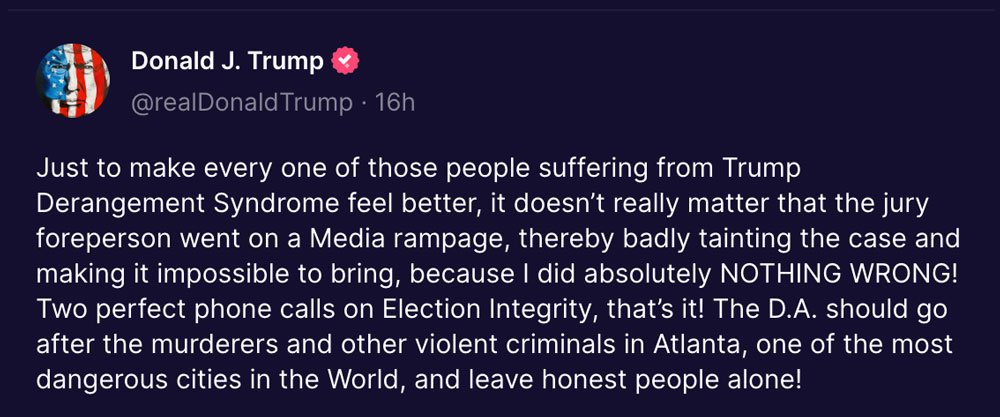Viewport: 1000px width, 417px height.
Task: Click the text The D.A. in post
Action: [x=755, y=309]
